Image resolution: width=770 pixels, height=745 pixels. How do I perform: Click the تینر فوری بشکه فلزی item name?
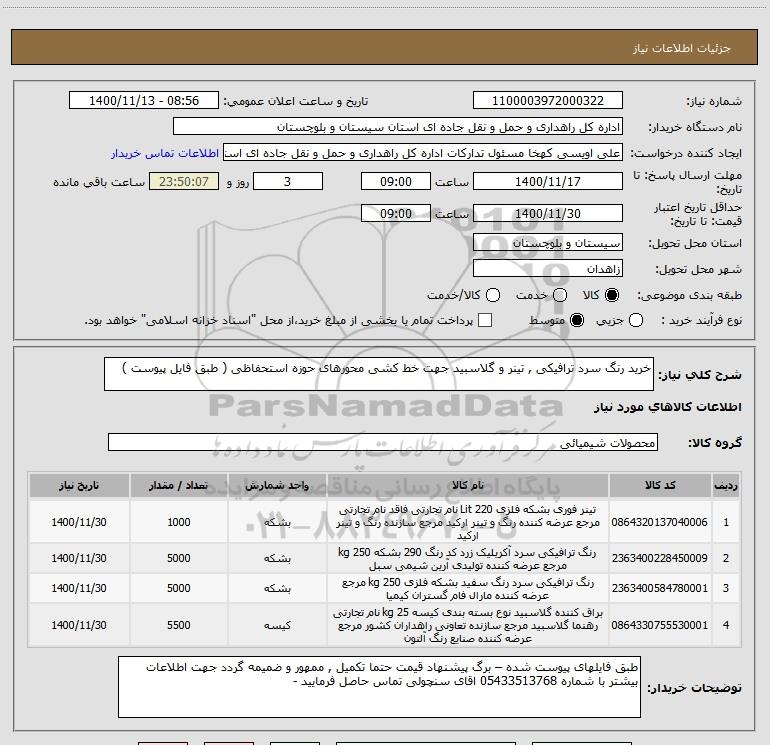coord(468,522)
